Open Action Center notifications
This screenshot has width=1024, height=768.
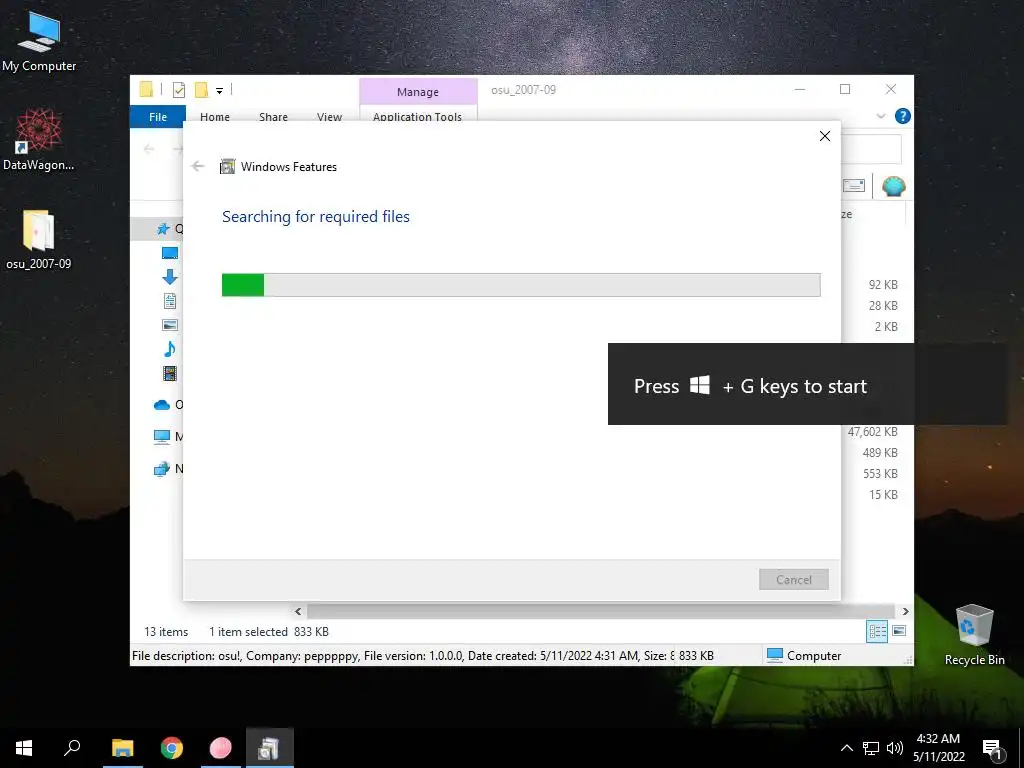993,748
